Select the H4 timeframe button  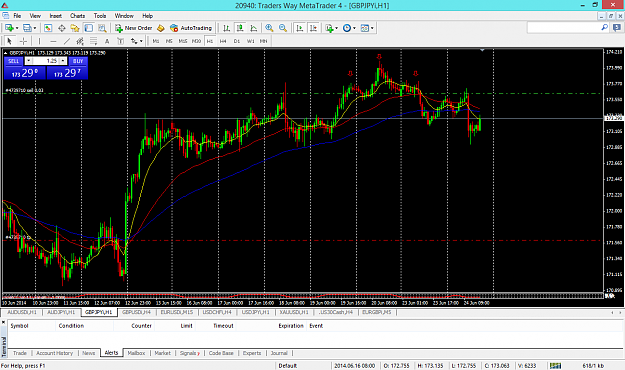point(223,41)
